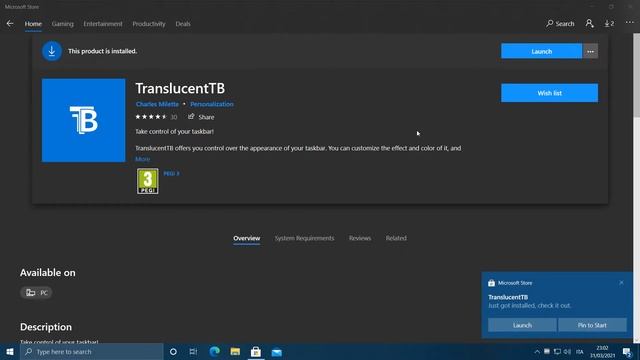Open the ellipsis options next to Launch

pyautogui.click(x=590, y=51)
